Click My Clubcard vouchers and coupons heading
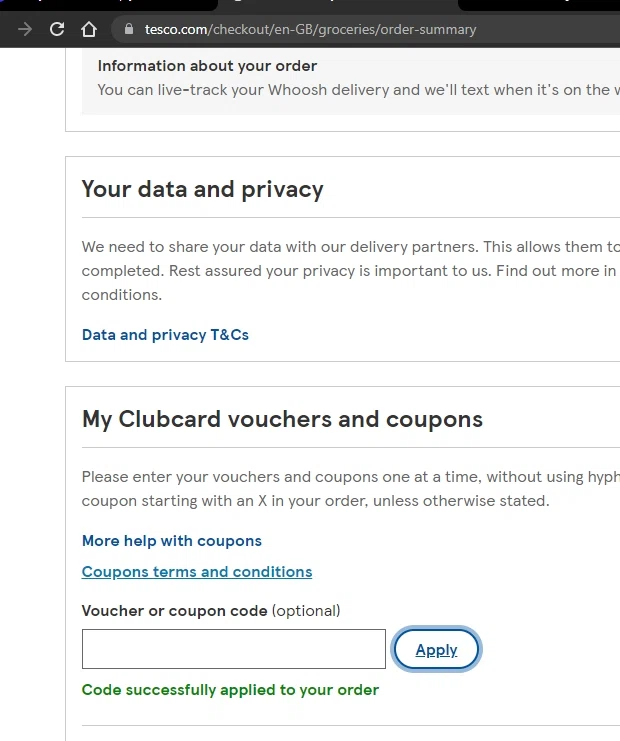 (x=282, y=419)
